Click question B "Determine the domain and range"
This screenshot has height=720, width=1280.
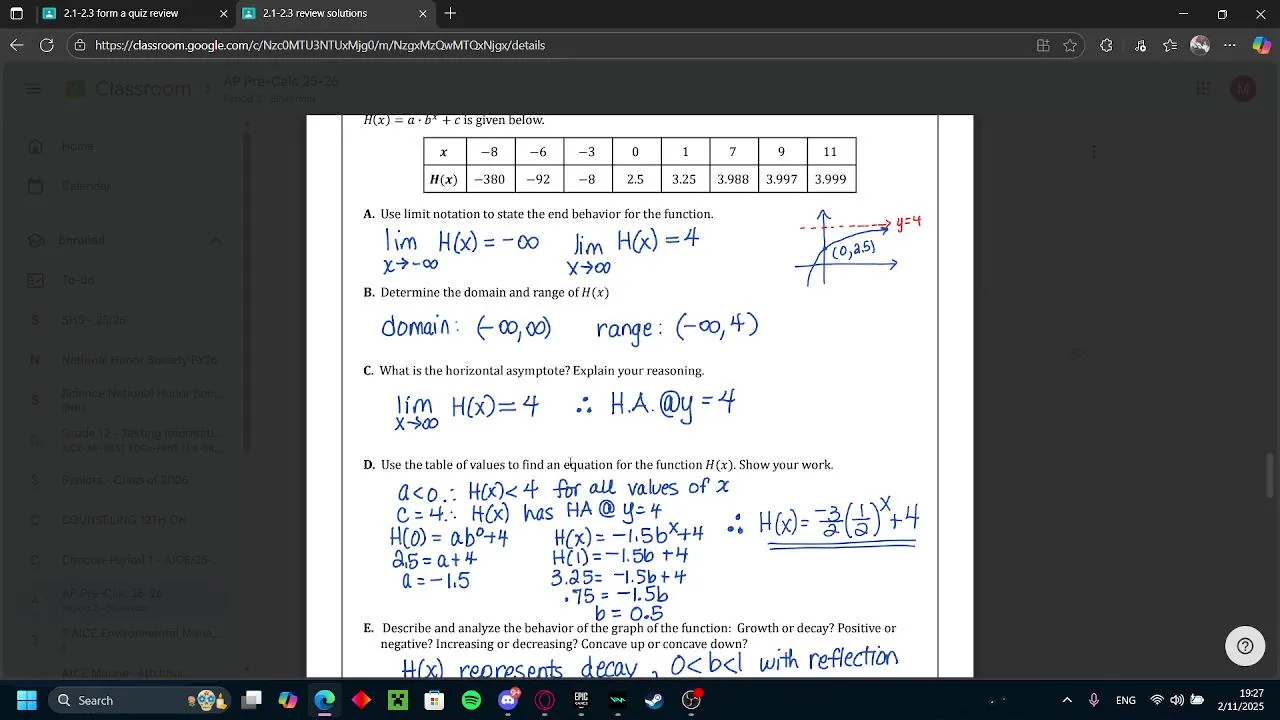coord(494,292)
